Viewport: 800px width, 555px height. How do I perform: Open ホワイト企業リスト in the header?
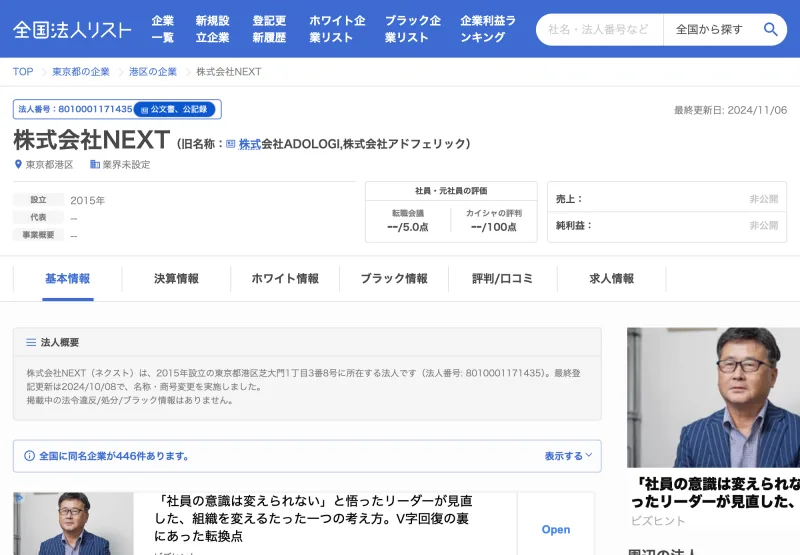(337, 29)
